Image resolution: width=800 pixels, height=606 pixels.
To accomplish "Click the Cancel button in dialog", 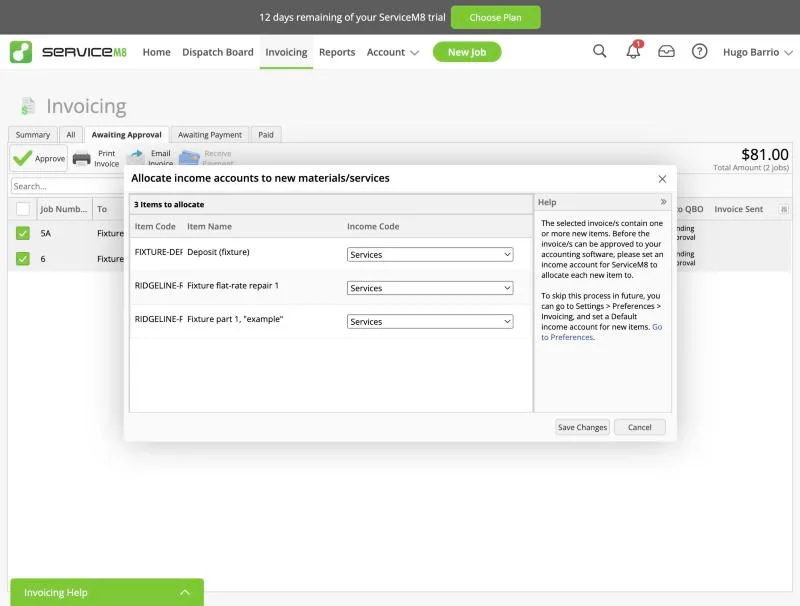I will [x=640, y=427].
